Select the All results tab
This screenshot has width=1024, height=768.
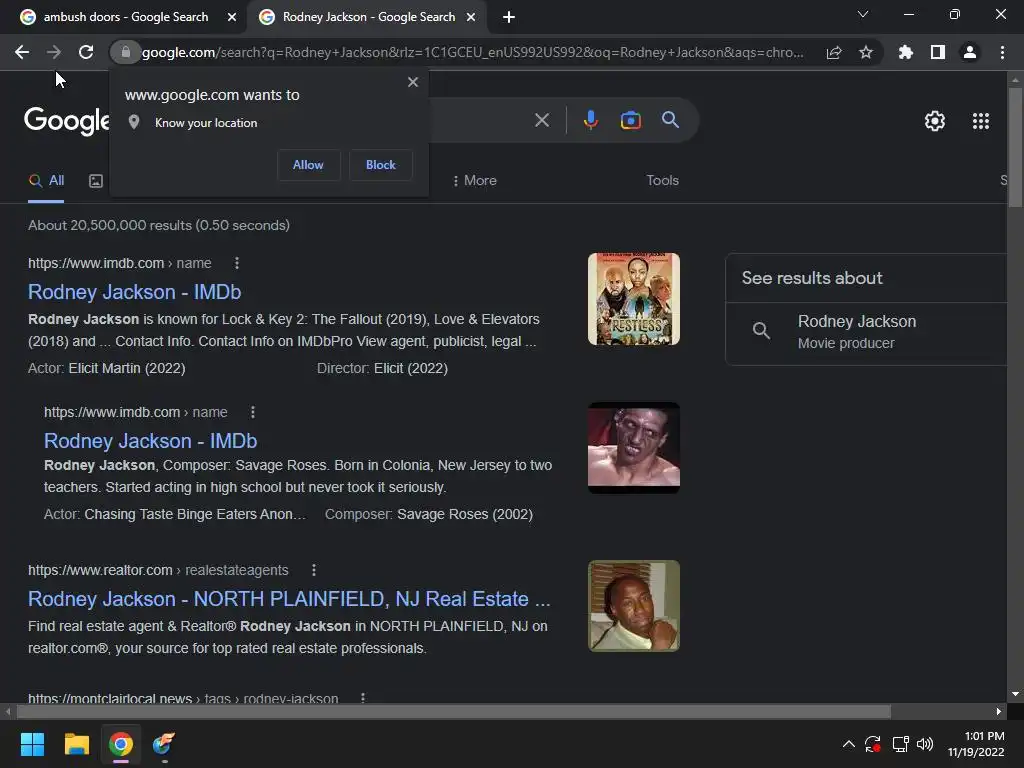coord(46,180)
